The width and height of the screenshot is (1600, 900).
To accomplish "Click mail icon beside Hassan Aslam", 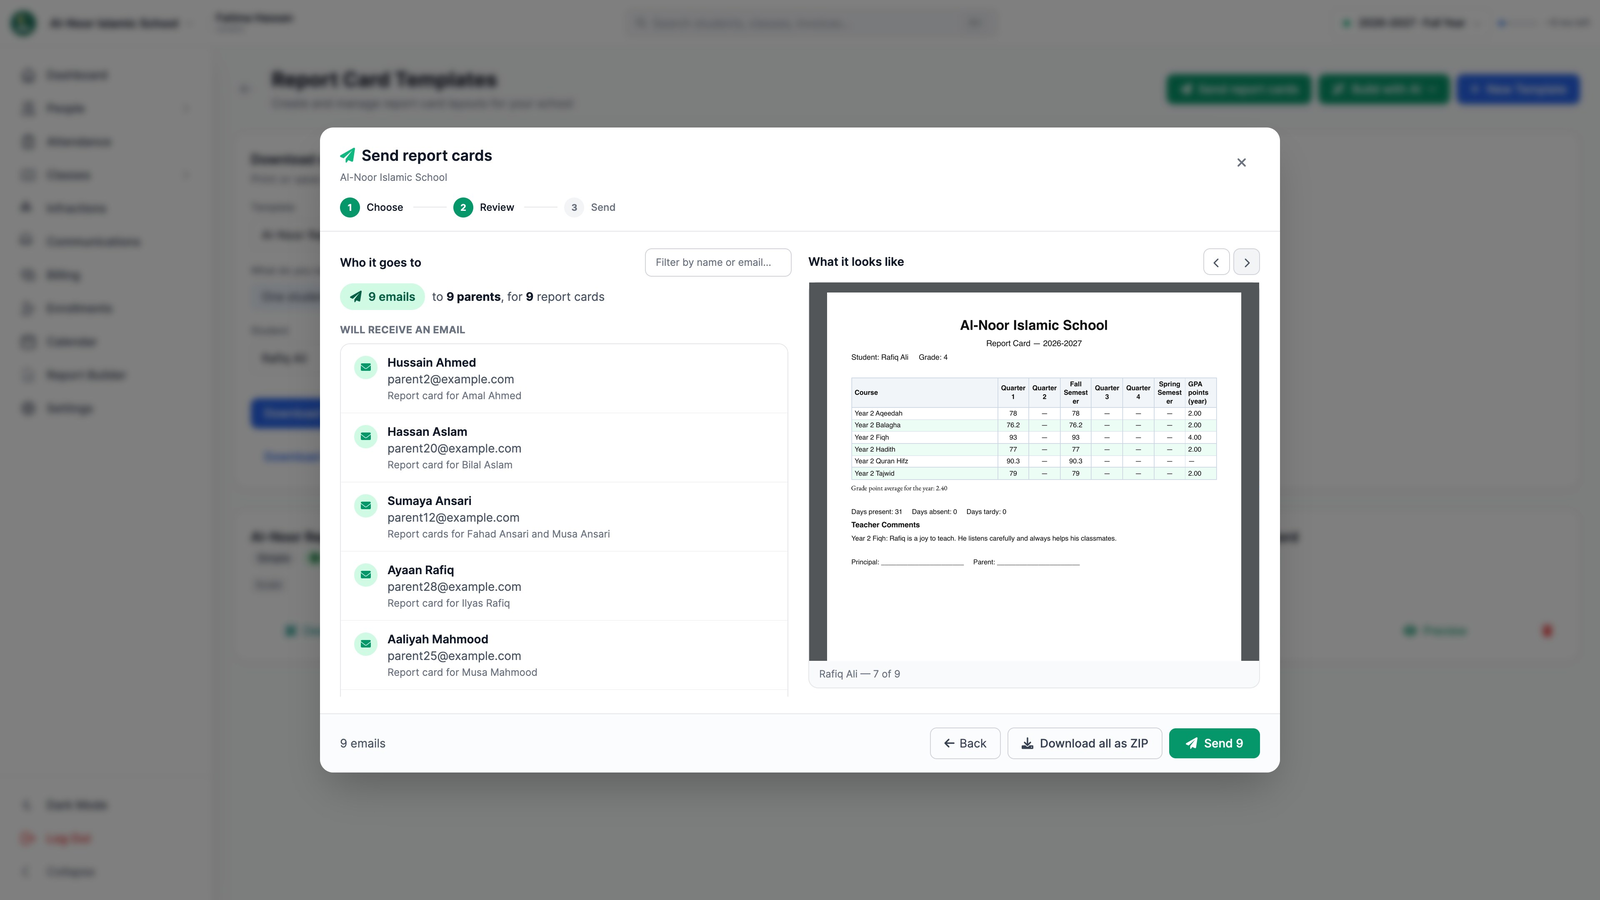I will [366, 436].
